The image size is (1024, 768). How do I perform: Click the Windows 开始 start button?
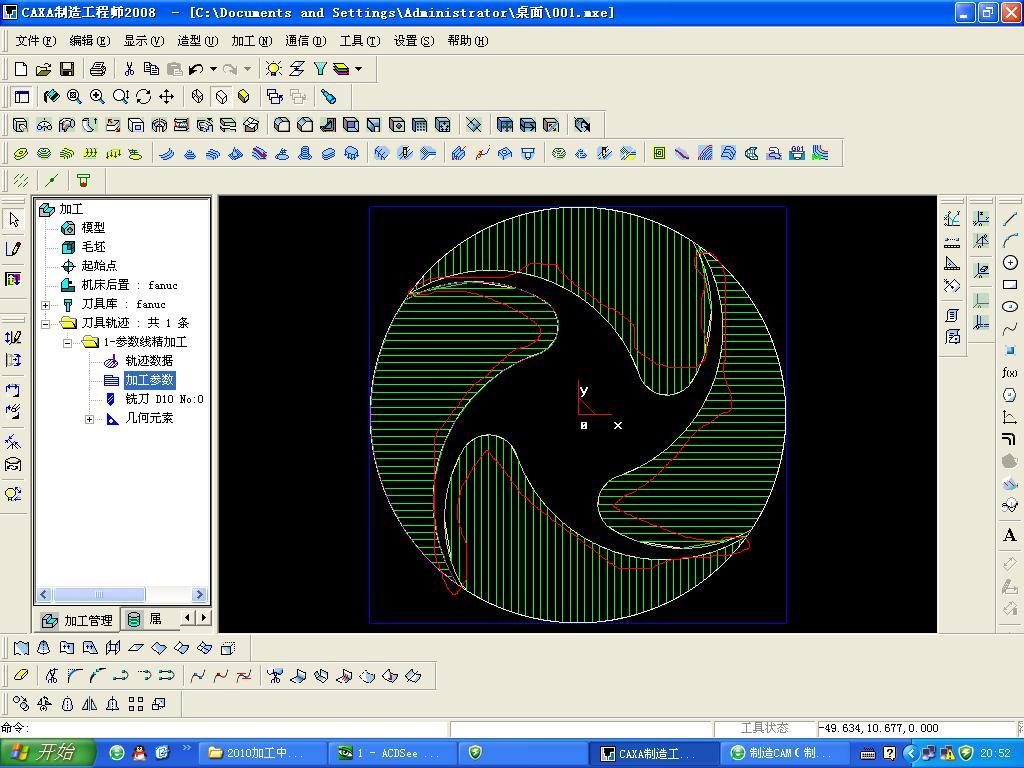click(47, 753)
